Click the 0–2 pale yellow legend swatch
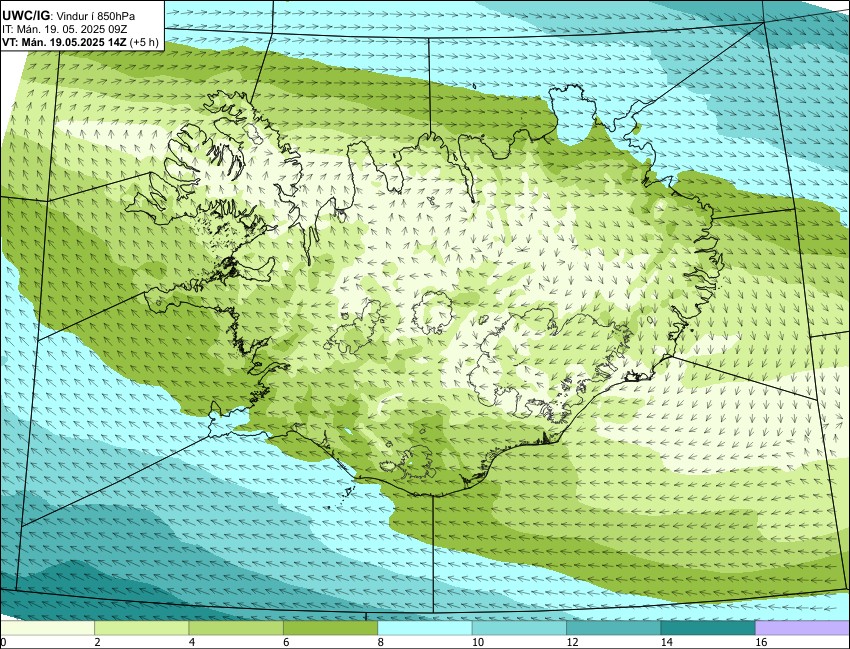Image resolution: width=850 pixels, height=649 pixels. (48, 628)
